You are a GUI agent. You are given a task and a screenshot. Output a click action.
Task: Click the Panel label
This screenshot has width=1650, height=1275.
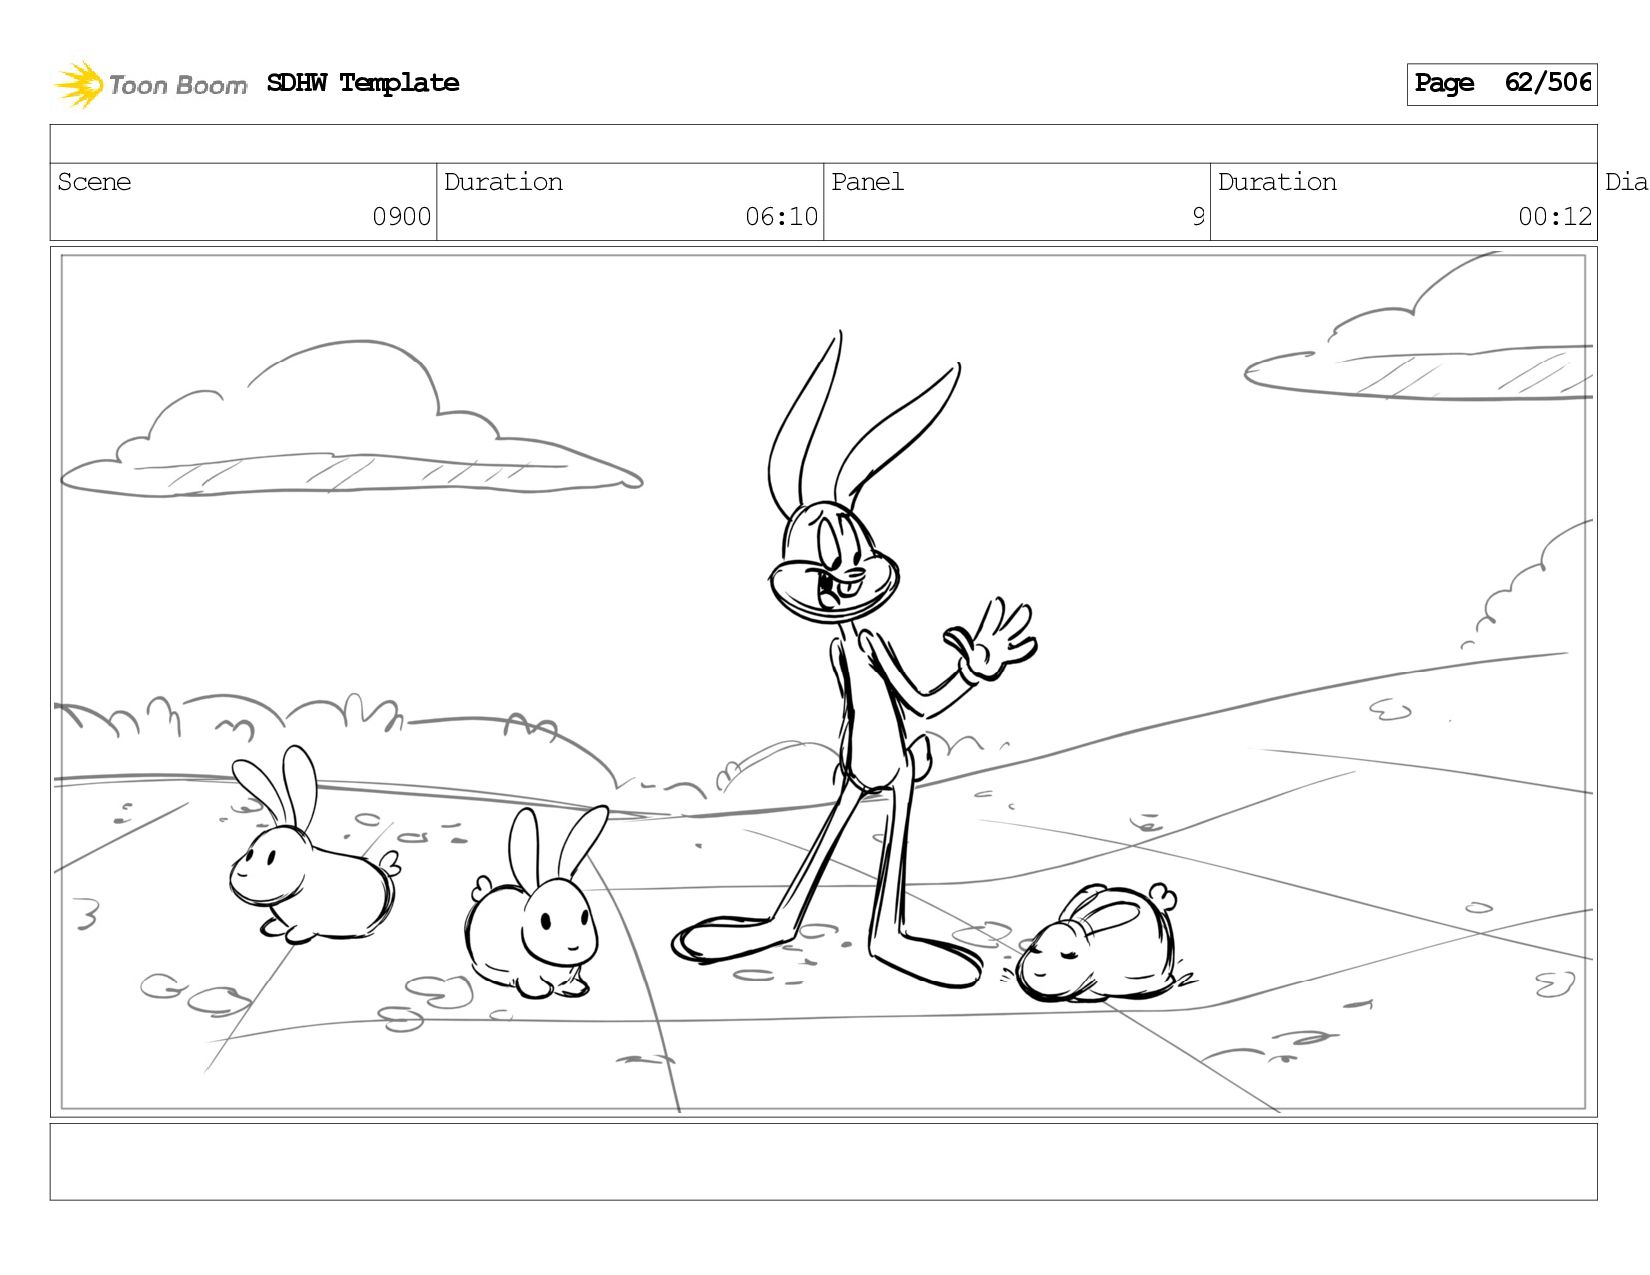click(x=867, y=182)
